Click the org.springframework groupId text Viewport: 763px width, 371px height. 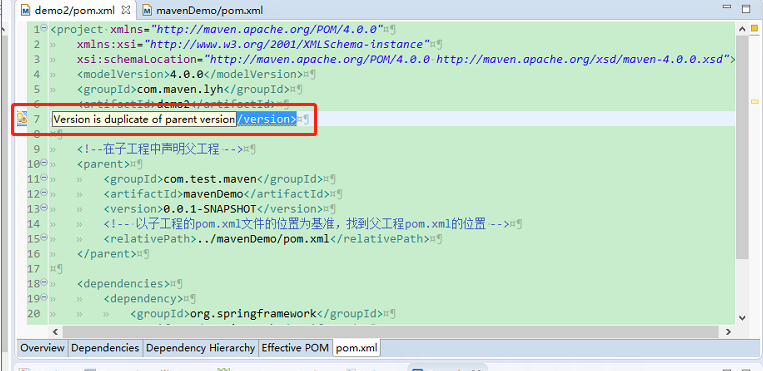coord(254,314)
